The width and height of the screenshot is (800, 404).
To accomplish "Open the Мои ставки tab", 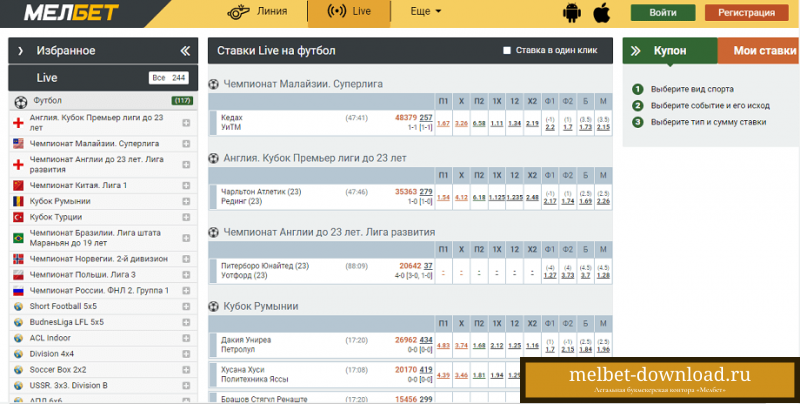I will click(x=759, y=50).
